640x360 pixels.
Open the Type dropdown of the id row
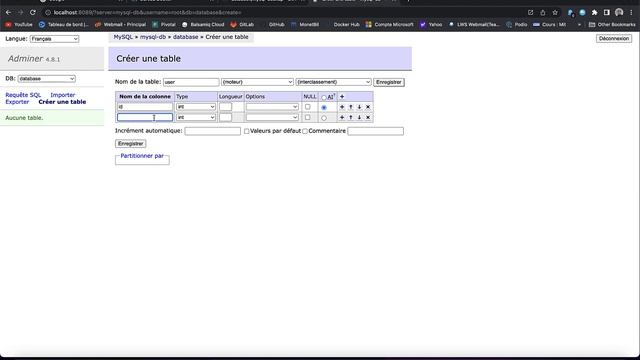pos(196,107)
